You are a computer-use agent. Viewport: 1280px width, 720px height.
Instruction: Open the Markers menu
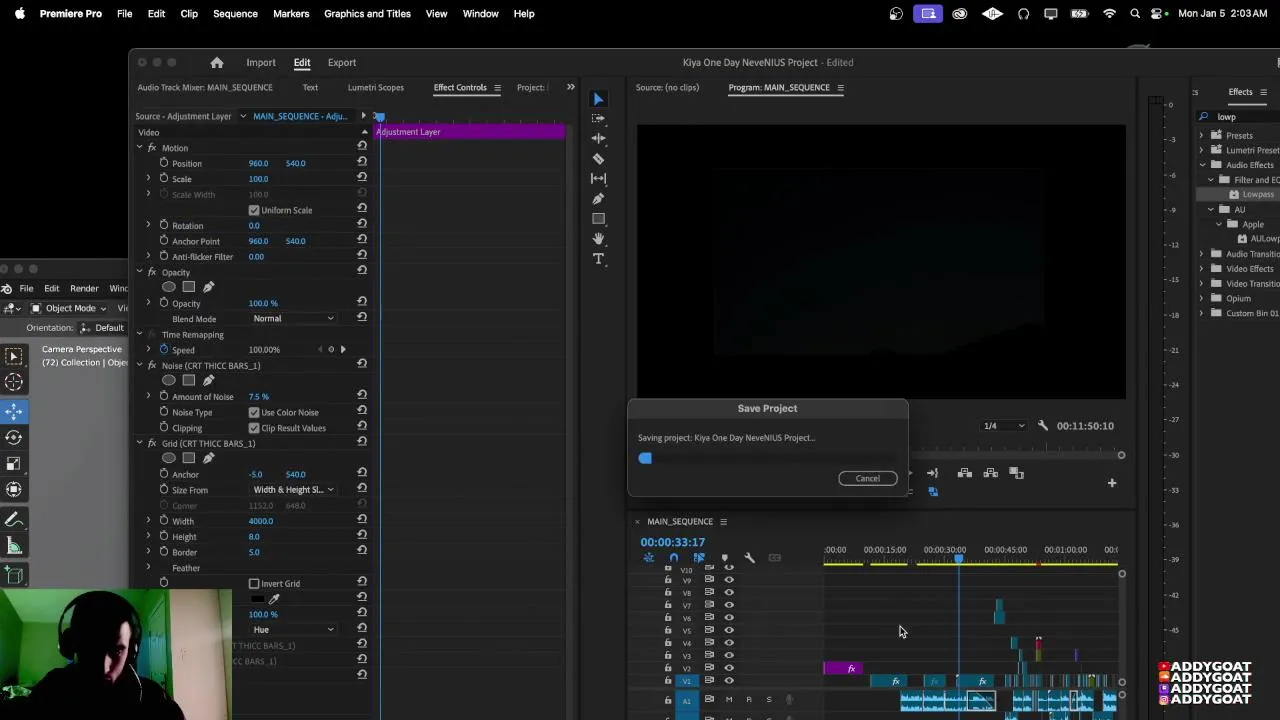[x=291, y=14]
